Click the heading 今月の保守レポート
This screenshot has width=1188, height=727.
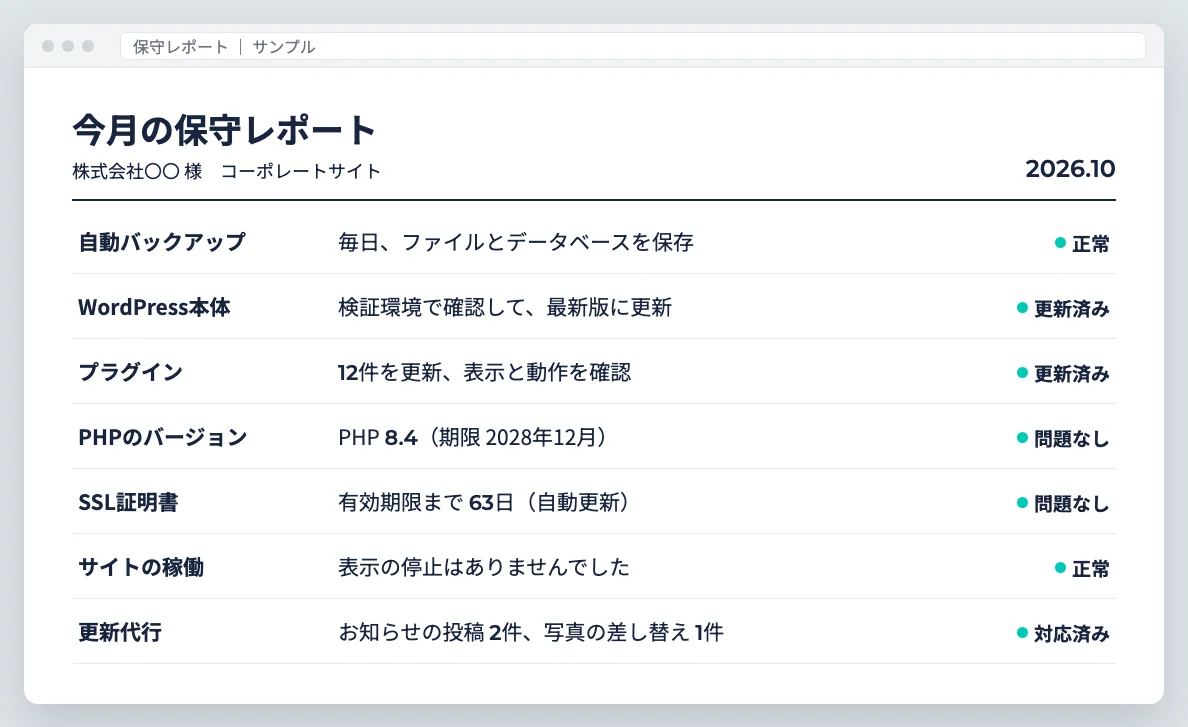click(x=224, y=129)
